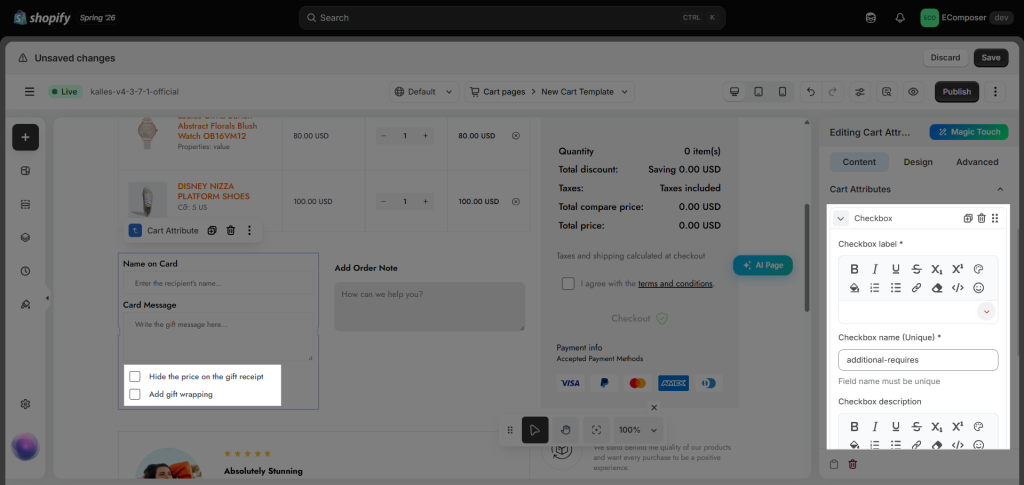Collapse the Cart Attributes section
The height and width of the screenshot is (485, 1024).
(x=999, y=189)
